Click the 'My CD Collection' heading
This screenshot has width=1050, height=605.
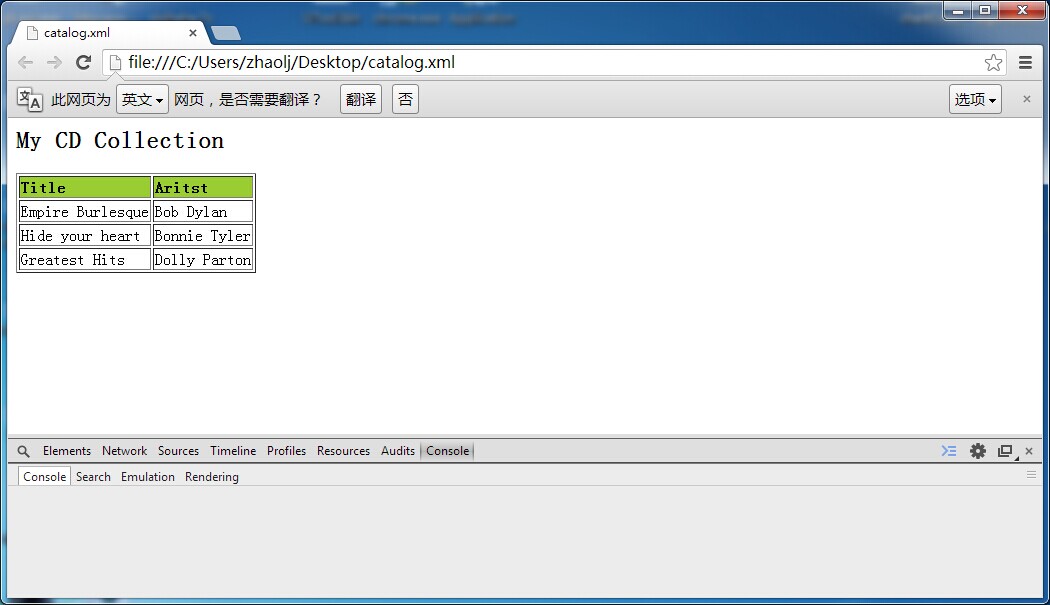(x=120, y=141)
